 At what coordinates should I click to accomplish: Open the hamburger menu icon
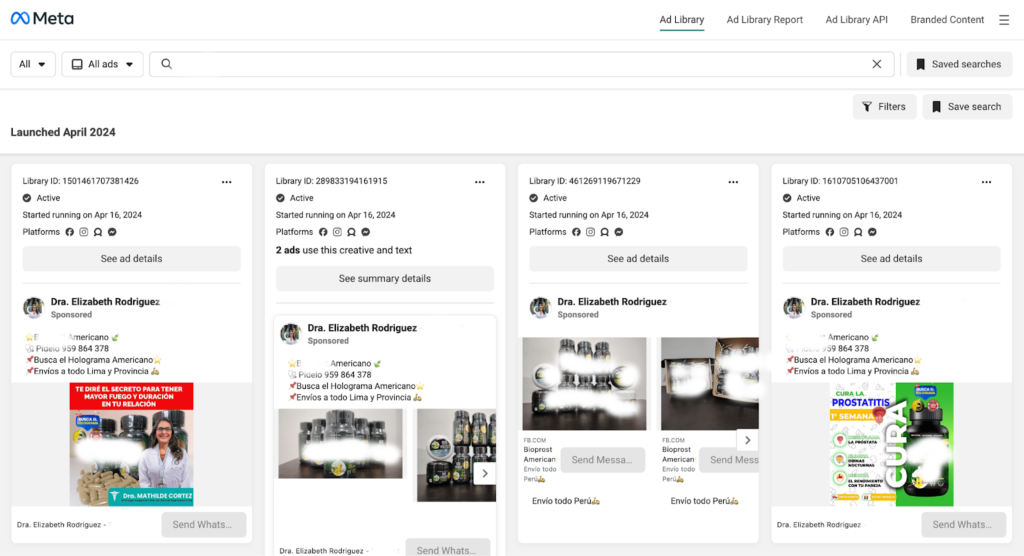[1004, 20]
